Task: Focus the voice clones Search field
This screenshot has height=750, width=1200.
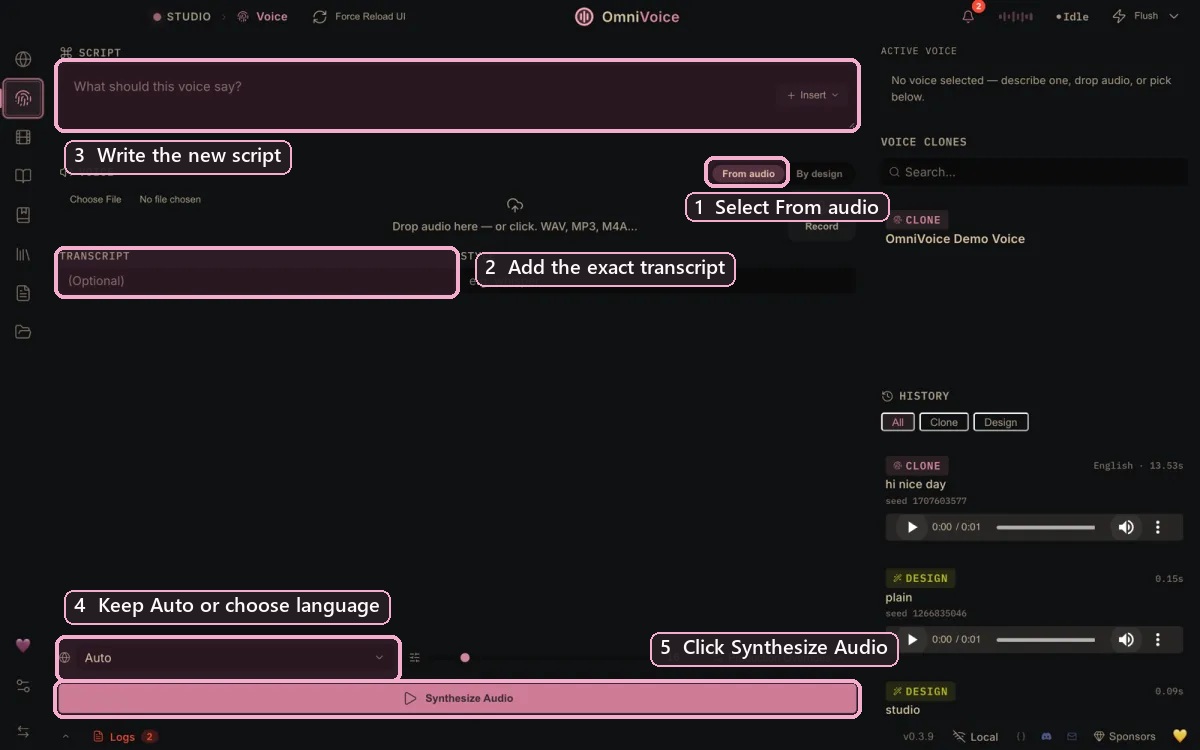Action: (x=1034, y=172)
